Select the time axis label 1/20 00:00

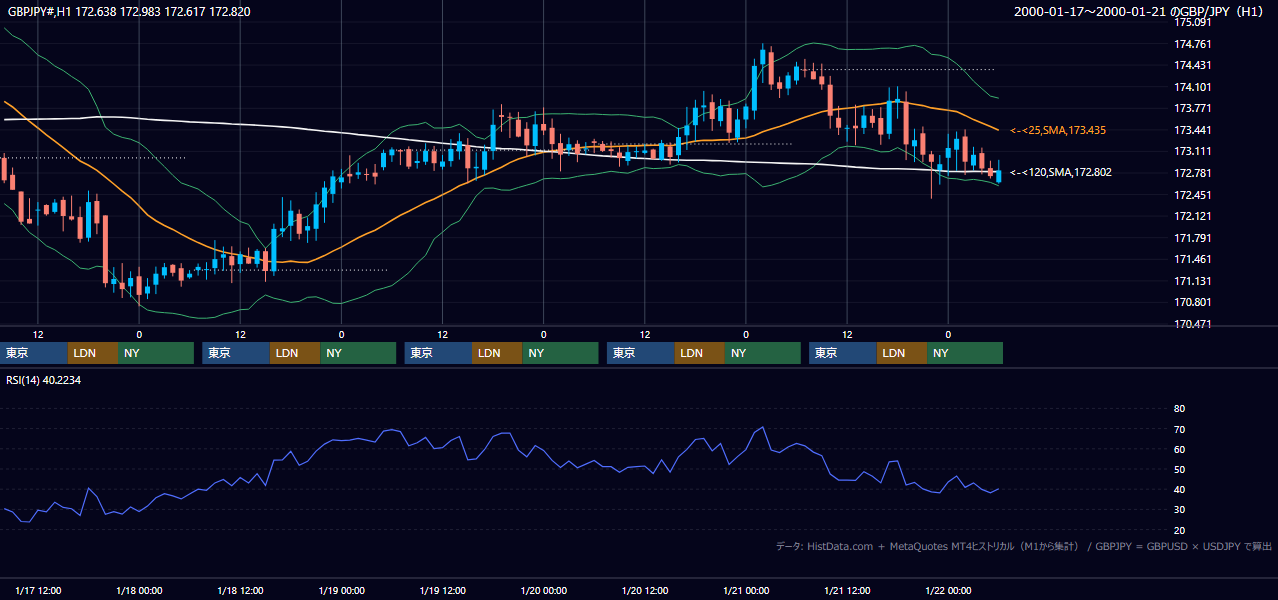544,590
